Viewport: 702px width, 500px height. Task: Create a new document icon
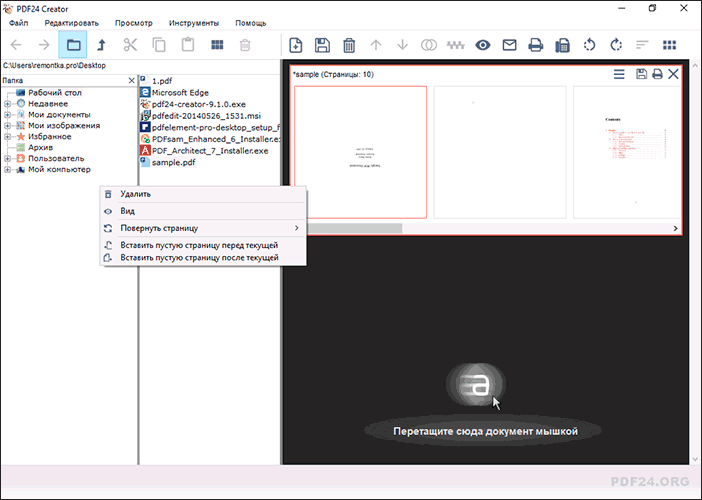(x=295, y=45)
